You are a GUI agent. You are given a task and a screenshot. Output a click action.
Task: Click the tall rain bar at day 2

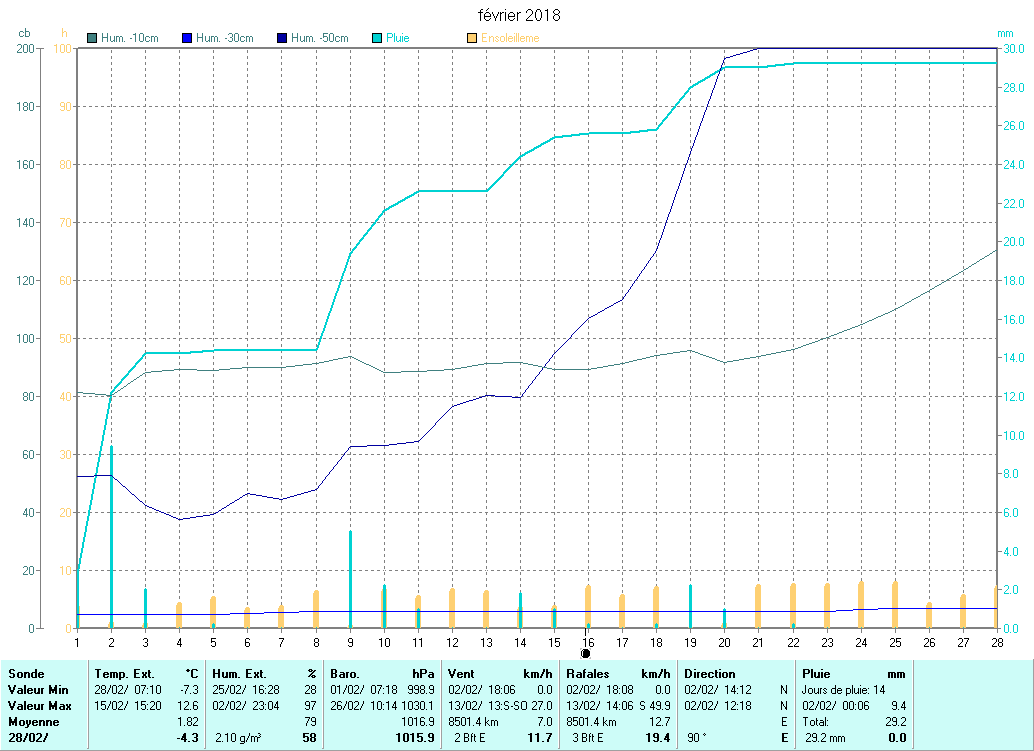point(111,540)
